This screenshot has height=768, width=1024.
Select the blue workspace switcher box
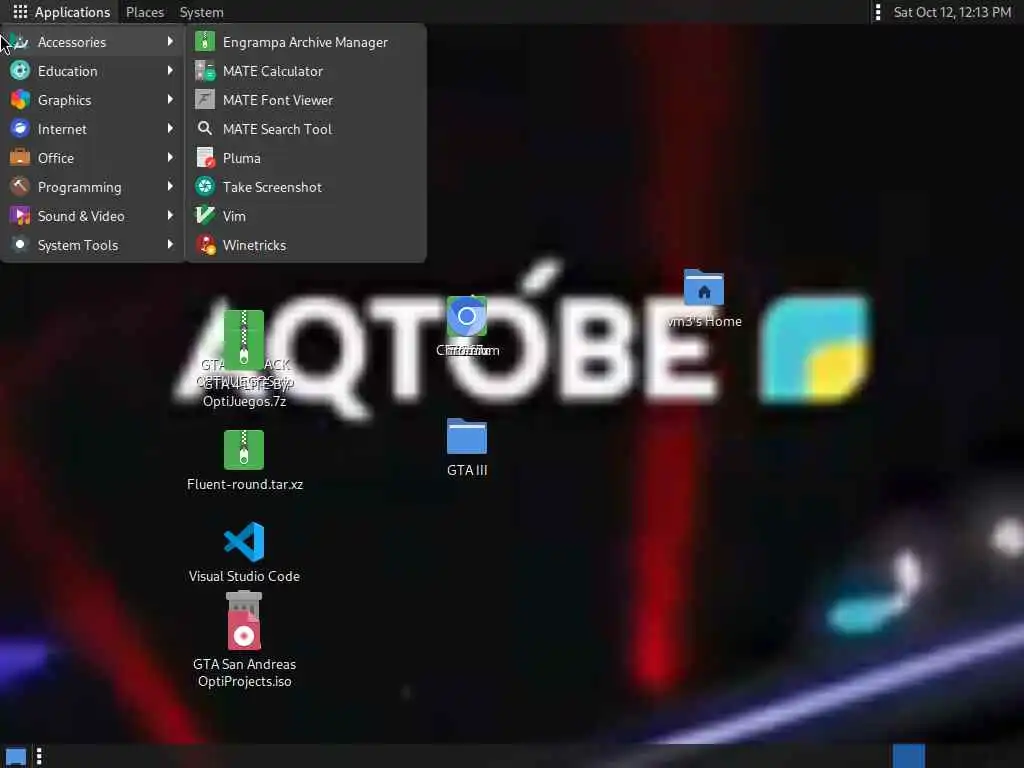[909, 756]
